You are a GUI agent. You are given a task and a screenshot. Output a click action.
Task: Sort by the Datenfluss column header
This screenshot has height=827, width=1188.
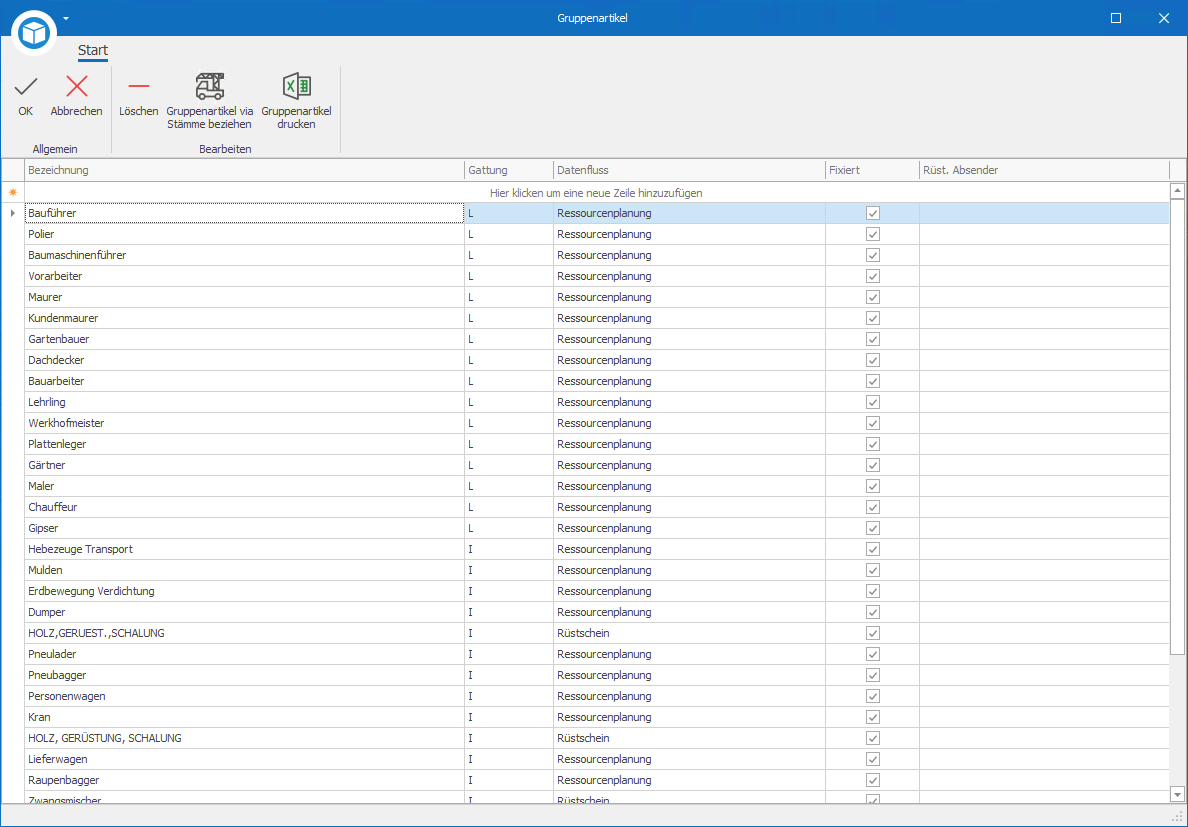[x=689, y=170]
